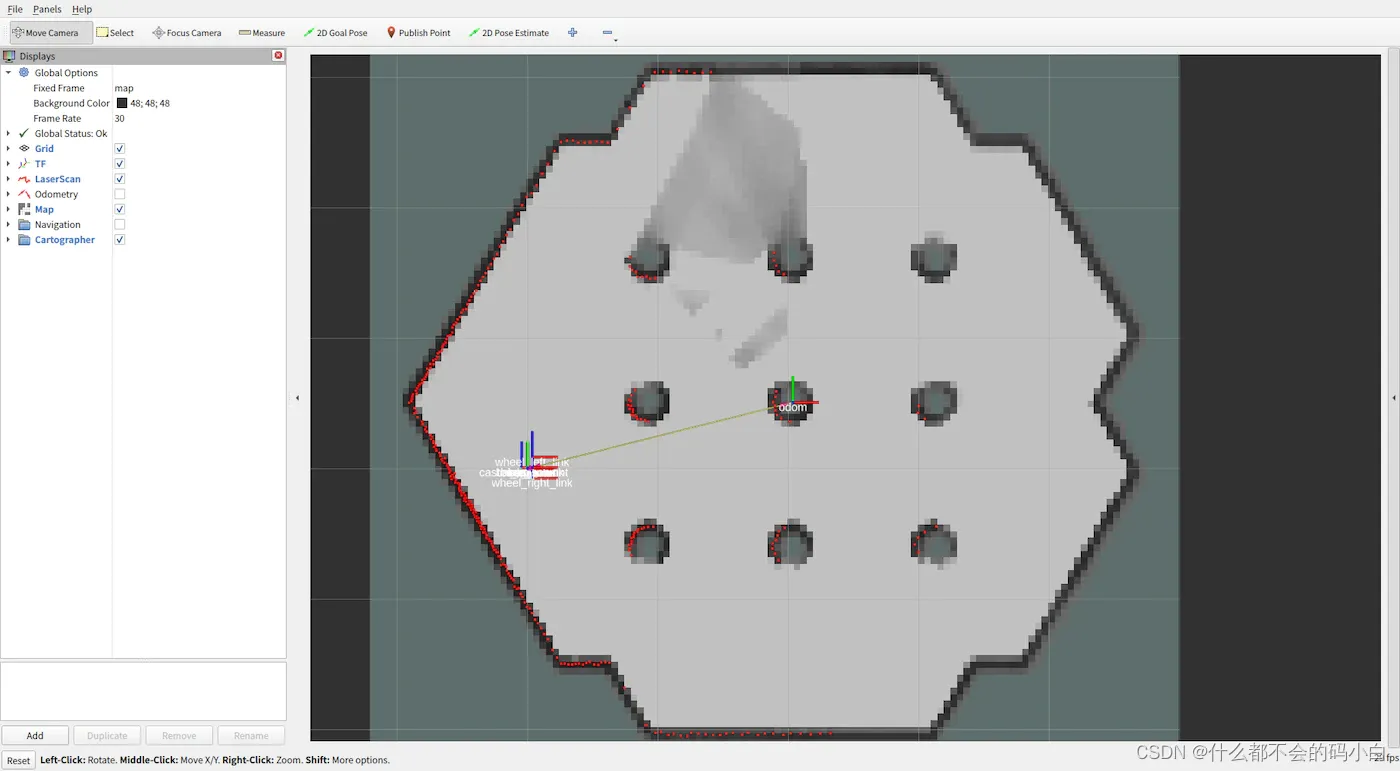Click the plus icon to add a tool
The image size is (1400, 771).
[x=572, y=32]
